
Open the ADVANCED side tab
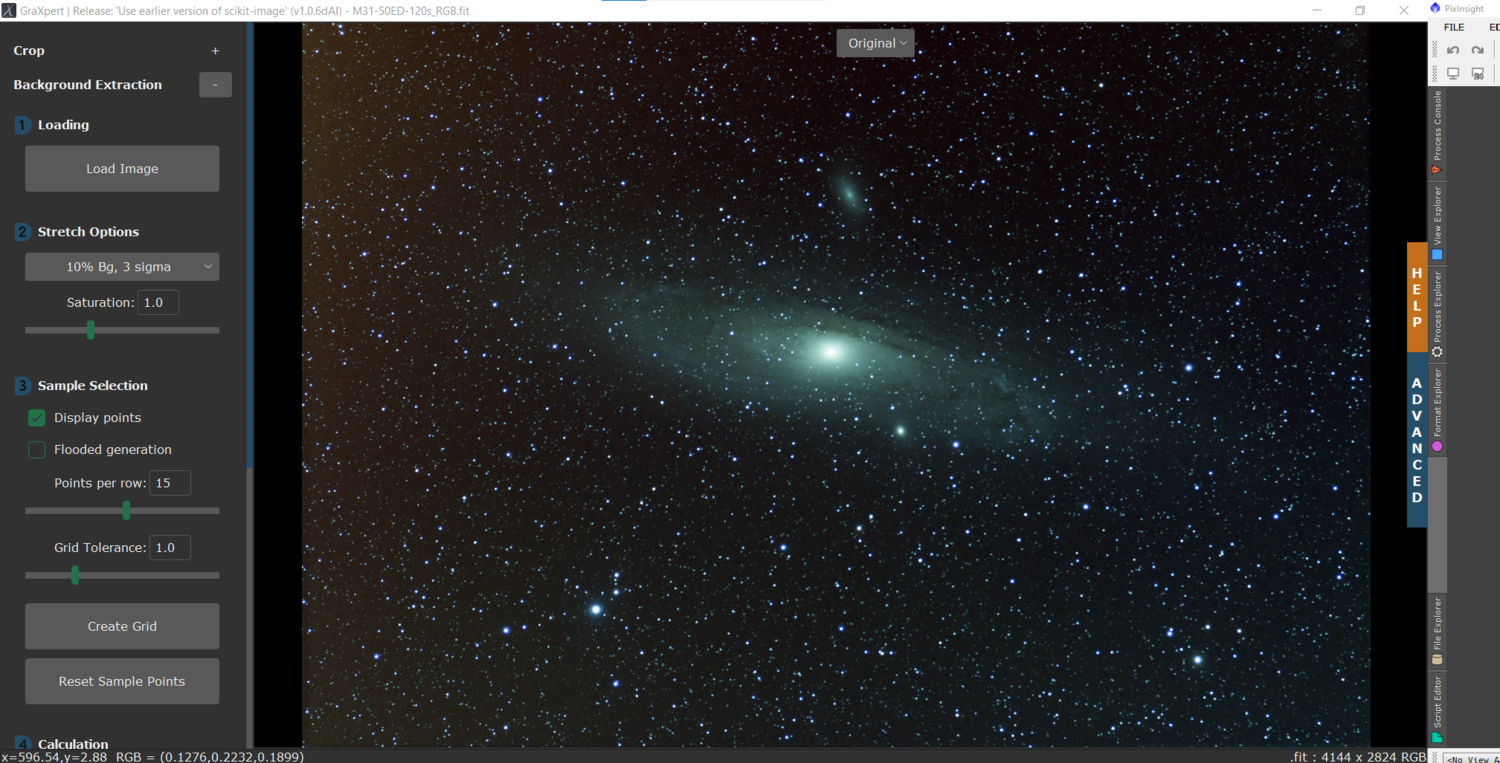(x=1417, y=440)
